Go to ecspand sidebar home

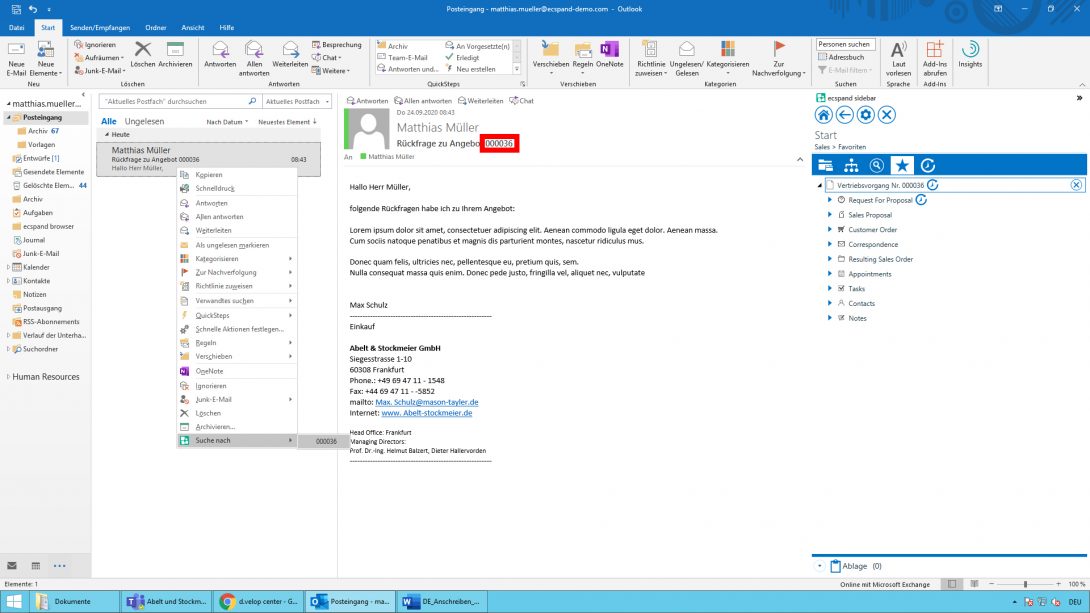click(824, 115)
